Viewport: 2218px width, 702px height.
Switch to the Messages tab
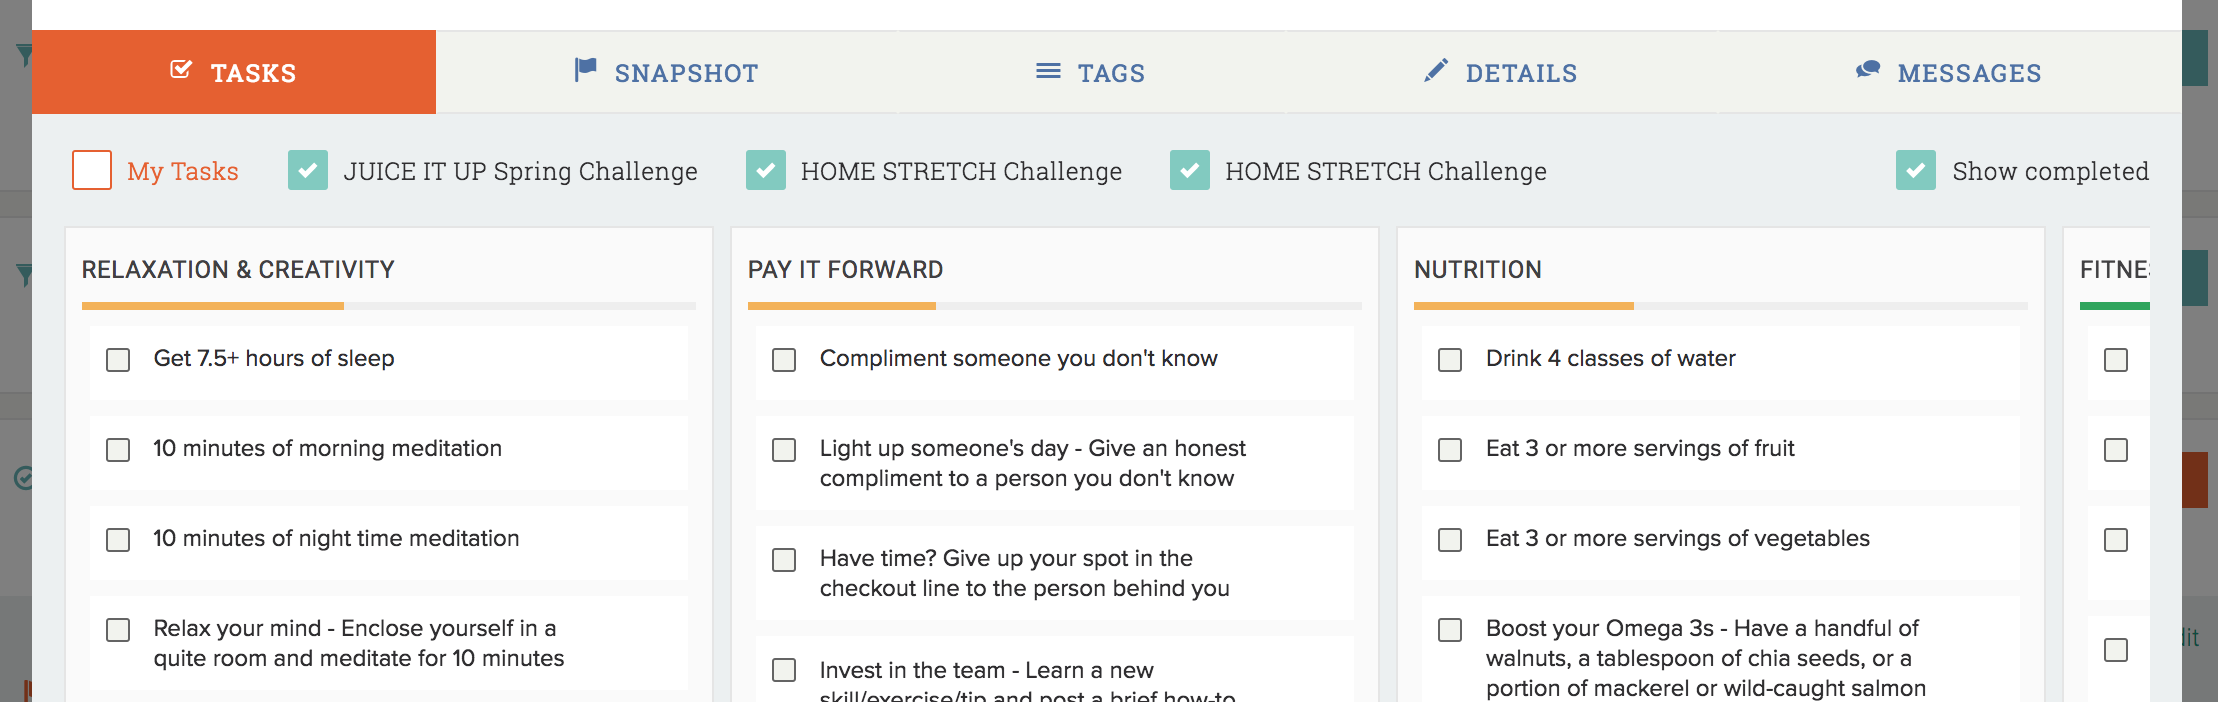click(1968, 73)
